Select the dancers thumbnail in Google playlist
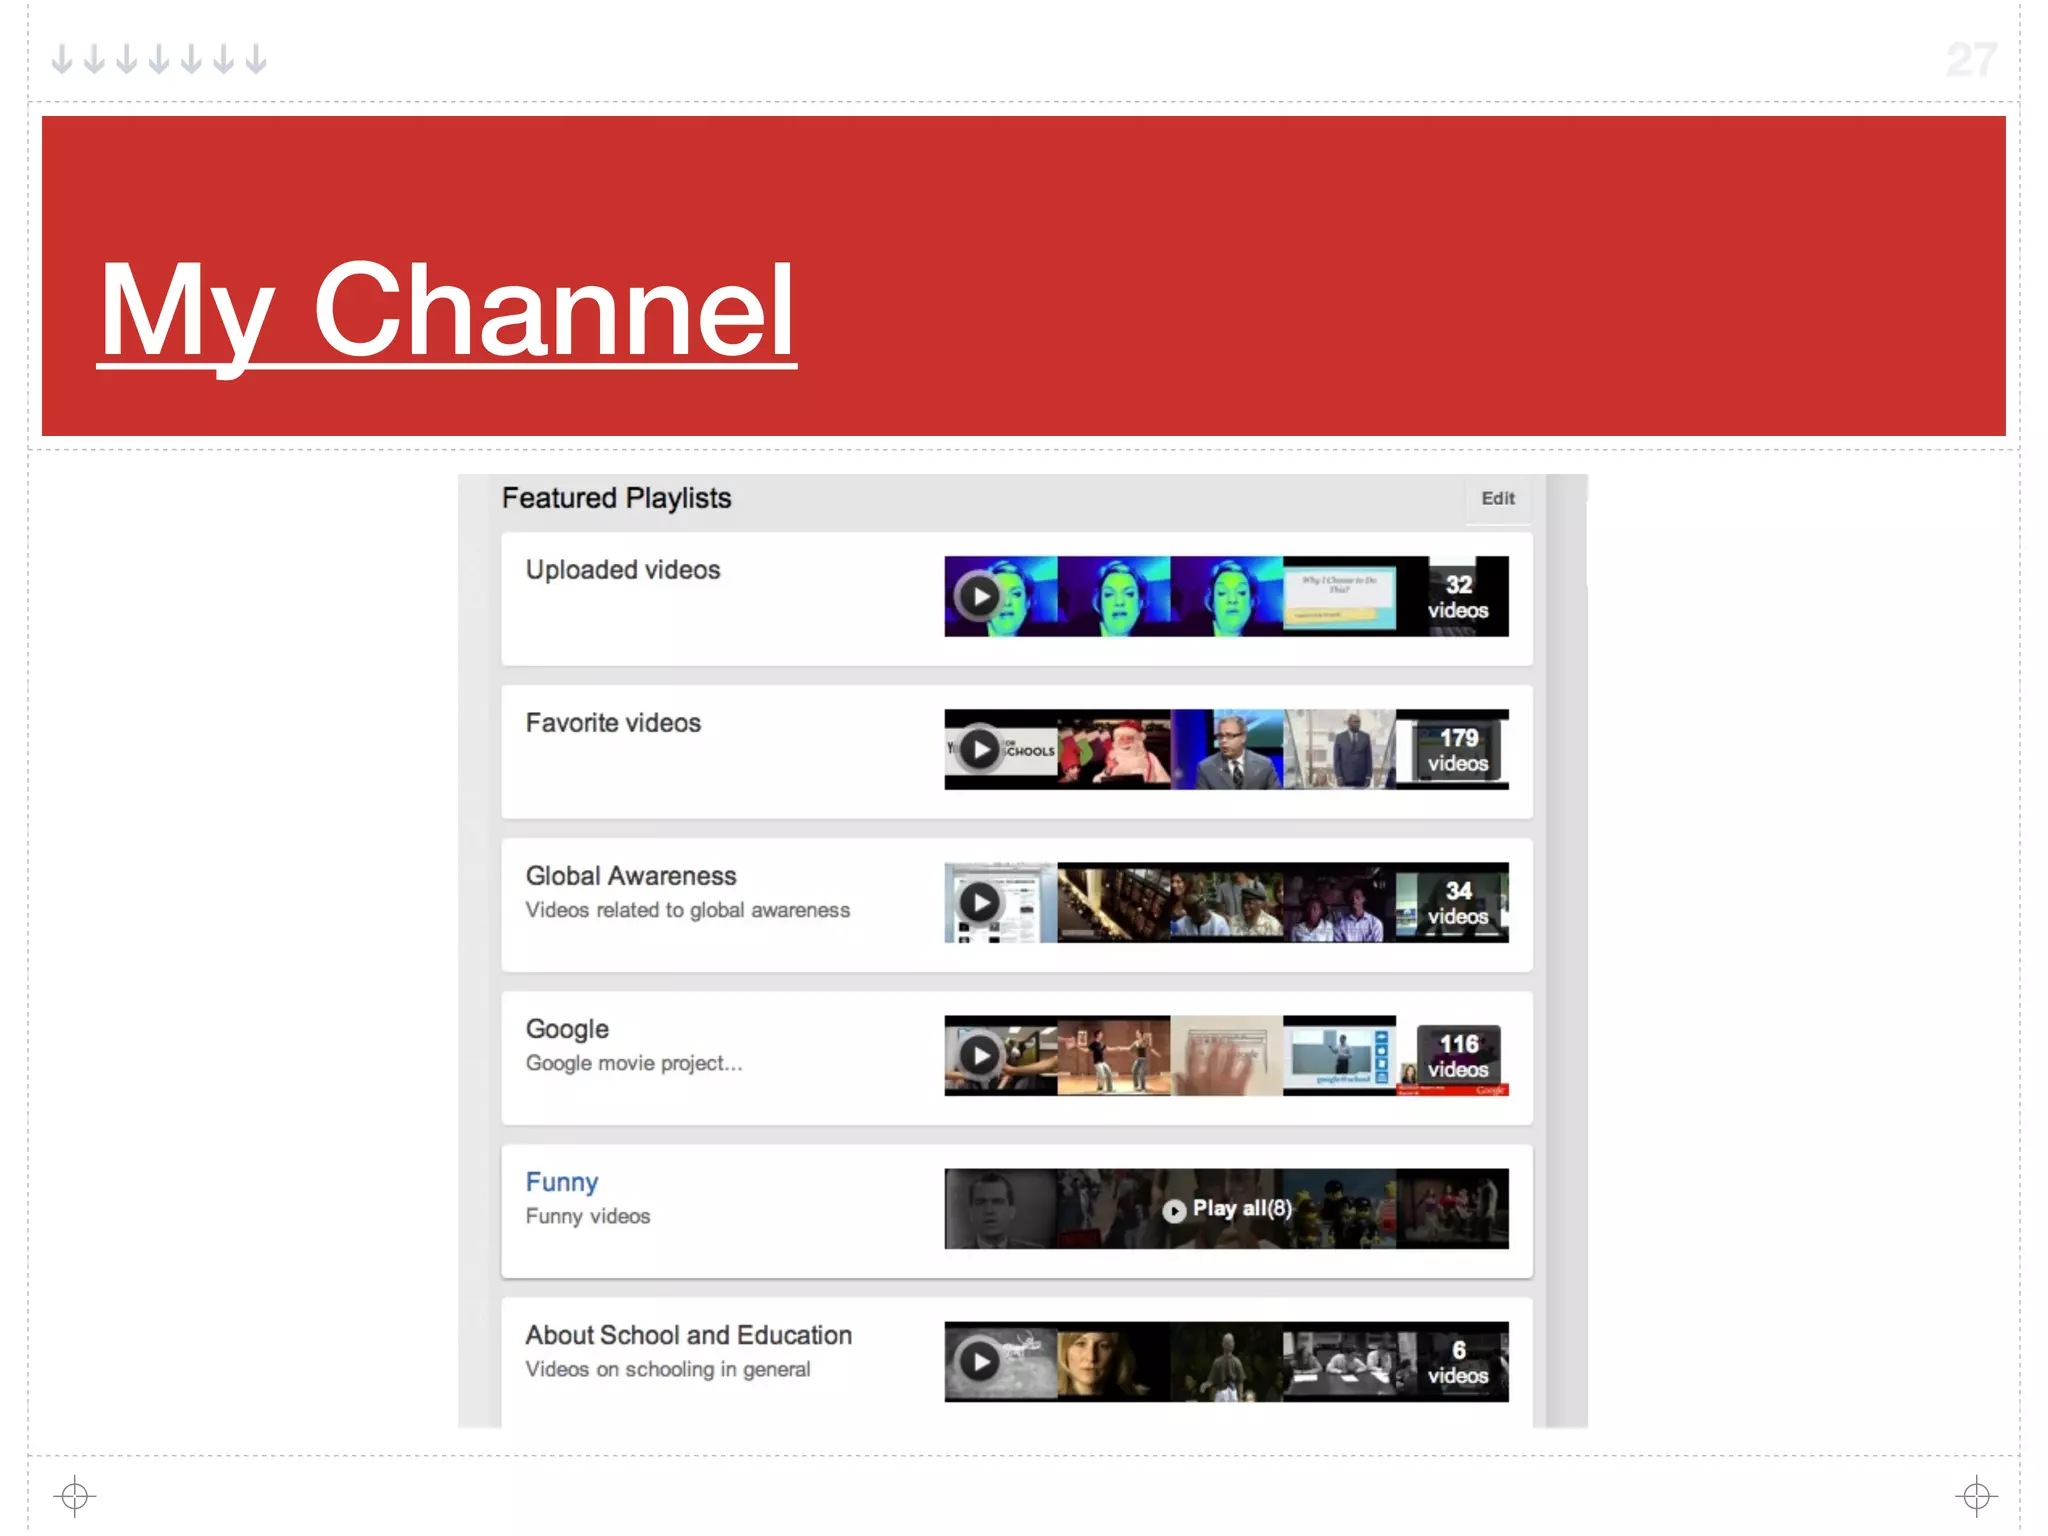The image size is (2048, 1536). tap(1114, 1056)
